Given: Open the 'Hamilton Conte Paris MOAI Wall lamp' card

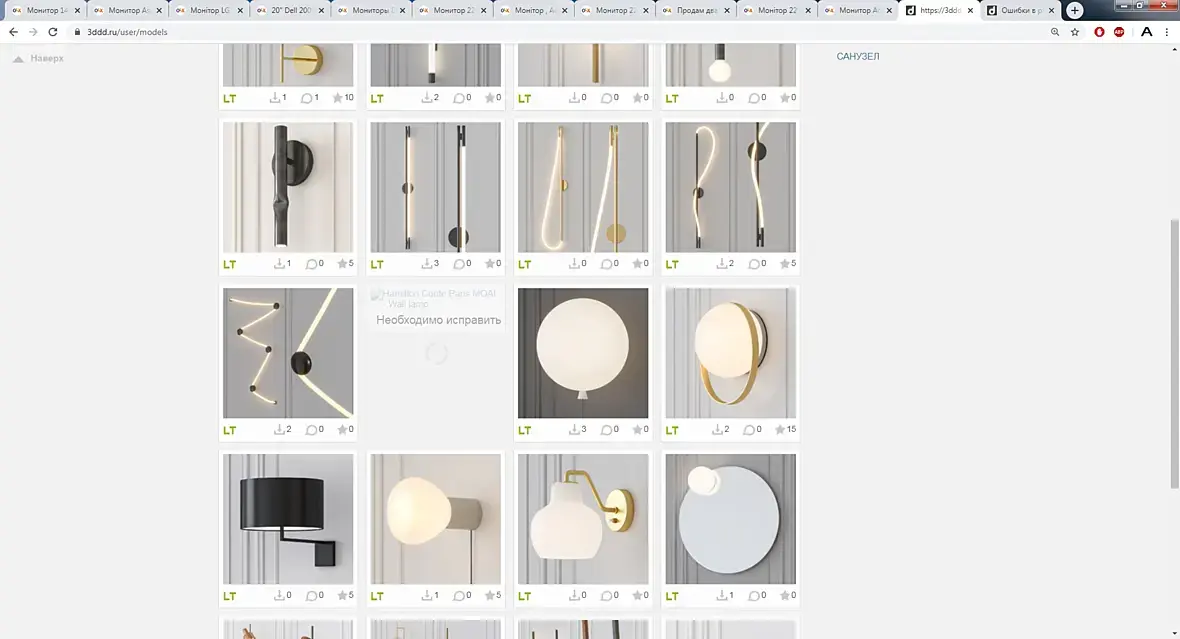Looking at the screenshot, I should (435, 298).
